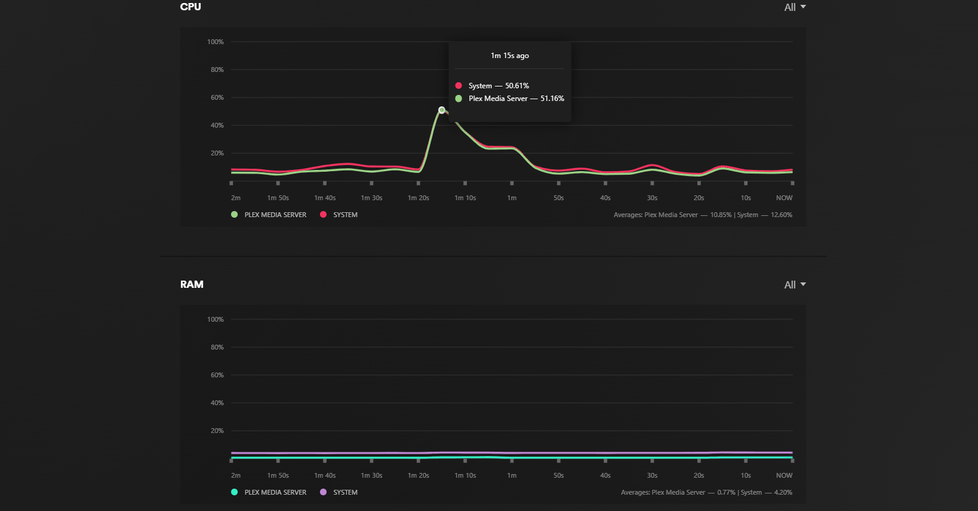Toggle System series in CPU legend
The image size is (978, 511).
(x=339, y=215)
